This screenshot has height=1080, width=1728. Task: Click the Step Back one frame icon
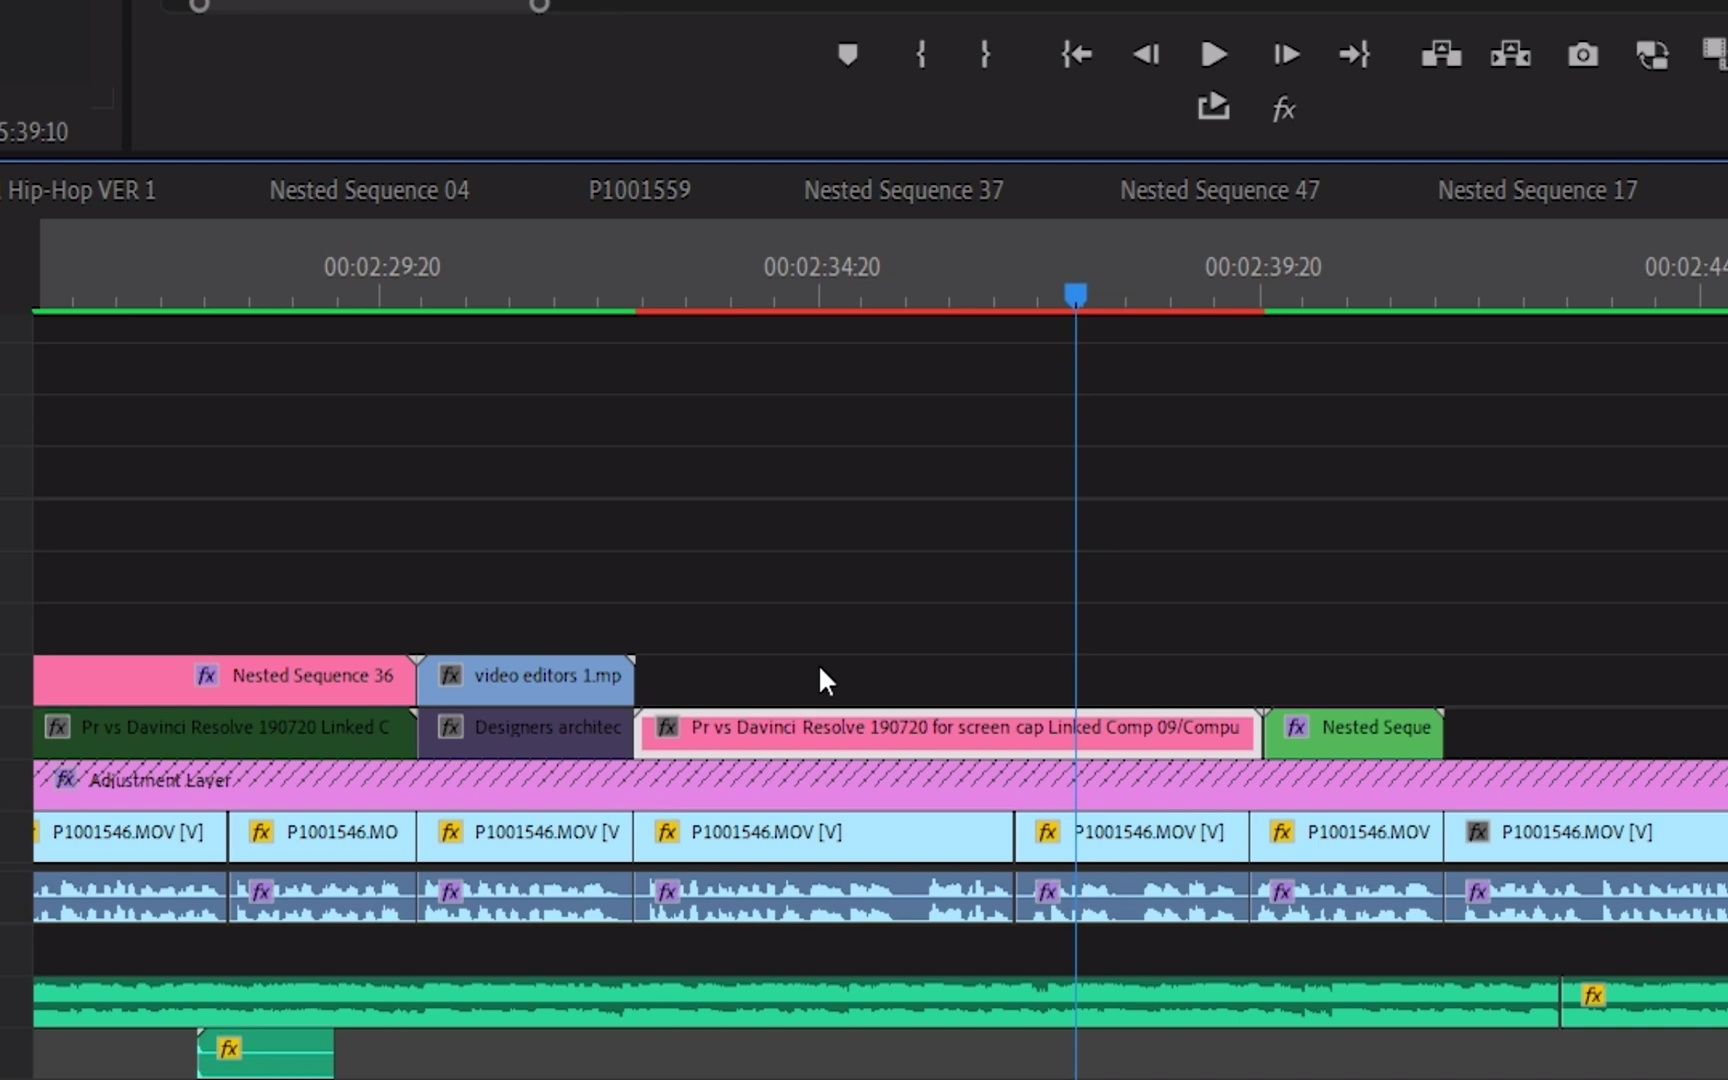pyautogui.click(x=1146, y=55)
